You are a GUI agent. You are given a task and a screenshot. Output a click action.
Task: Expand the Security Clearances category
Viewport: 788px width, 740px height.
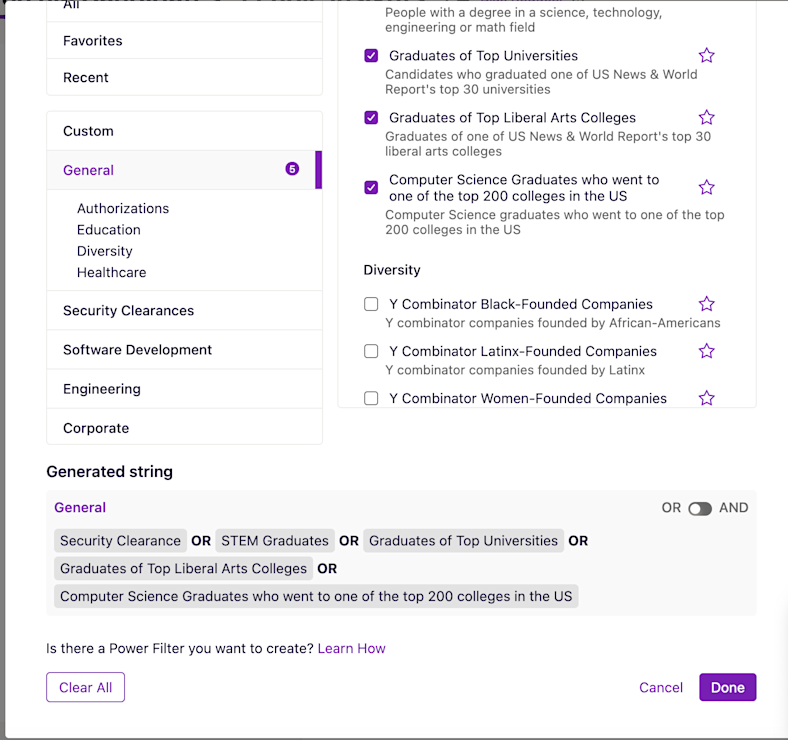point(128,311)
